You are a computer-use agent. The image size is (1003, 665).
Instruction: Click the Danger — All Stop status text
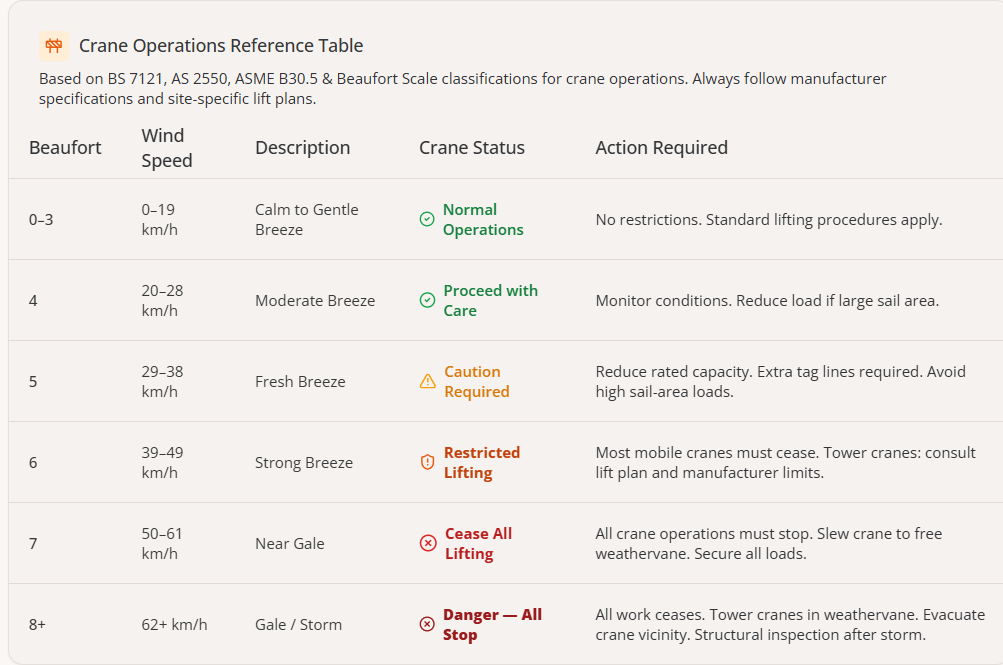coord(493,625)
